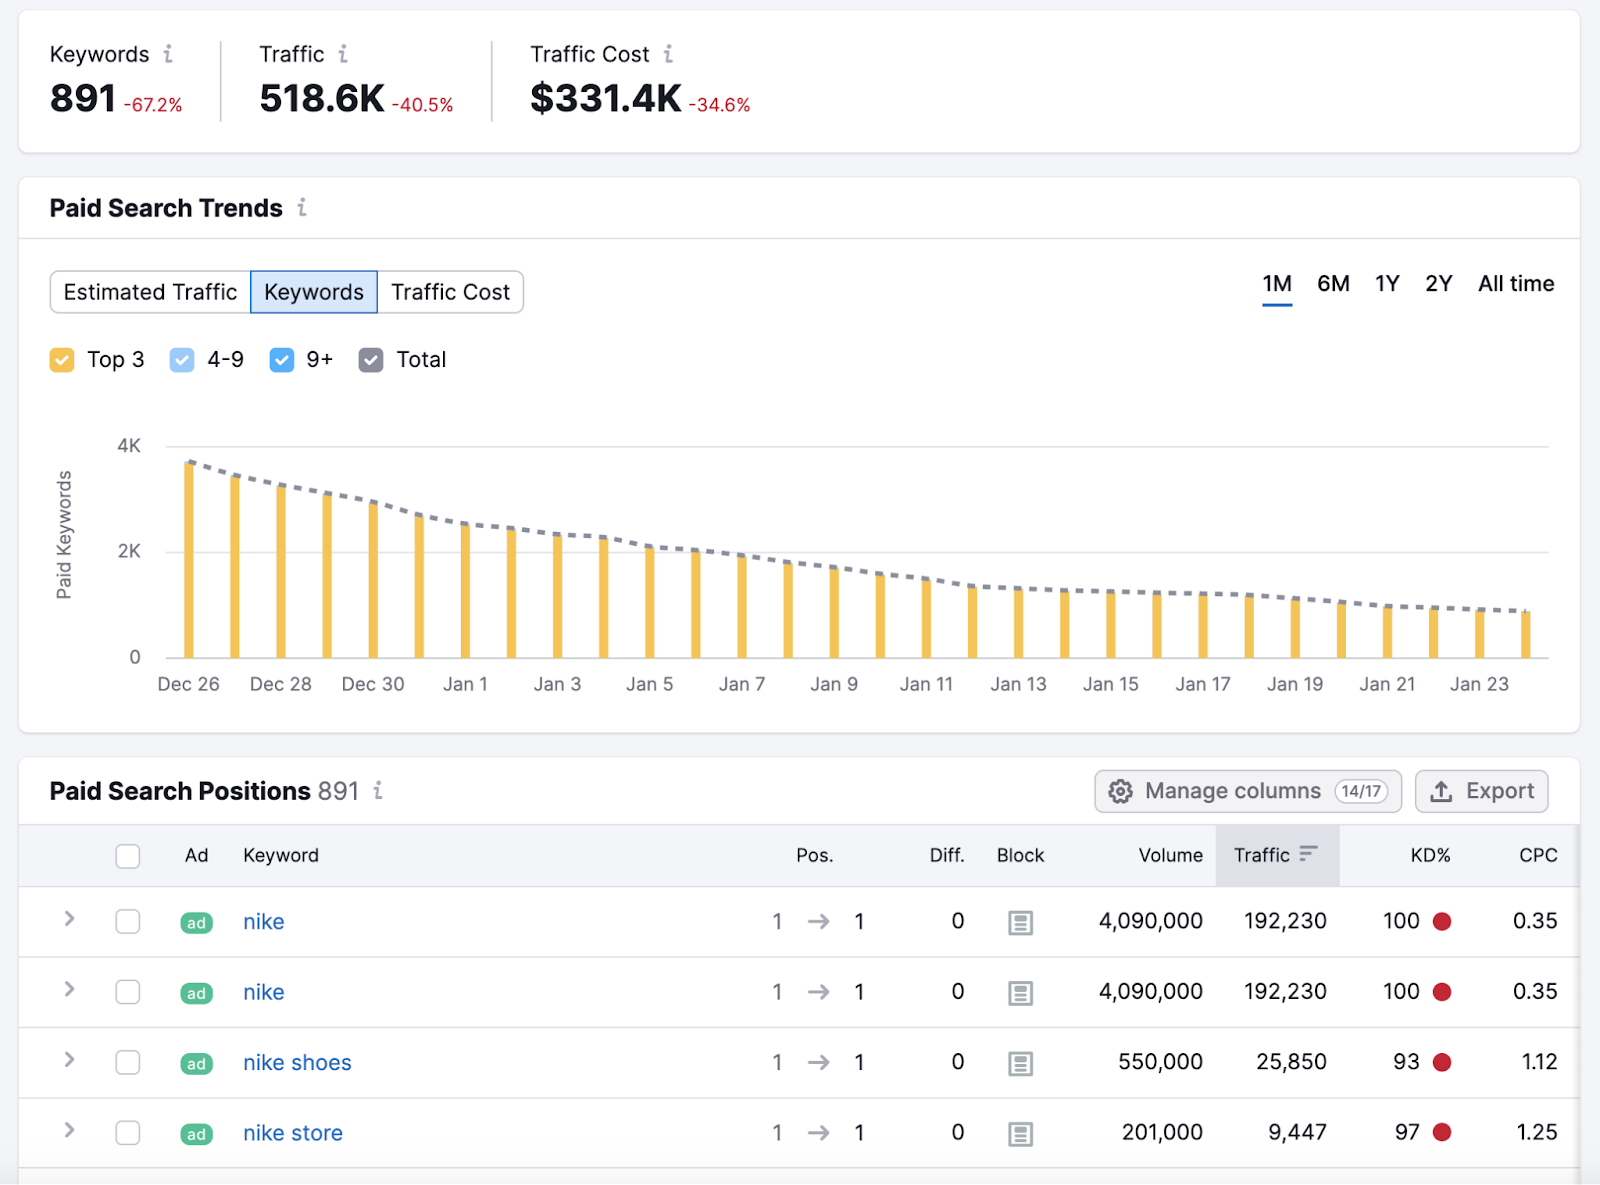
Task: Check the select-all checkbox in table header
Action: [x=127, y=856]
